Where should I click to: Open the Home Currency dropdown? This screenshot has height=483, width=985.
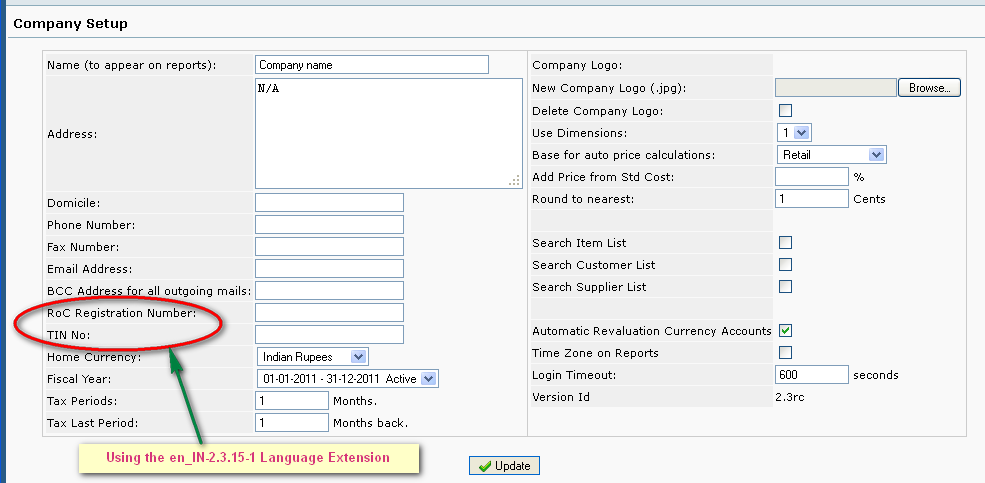click(313, 357)
